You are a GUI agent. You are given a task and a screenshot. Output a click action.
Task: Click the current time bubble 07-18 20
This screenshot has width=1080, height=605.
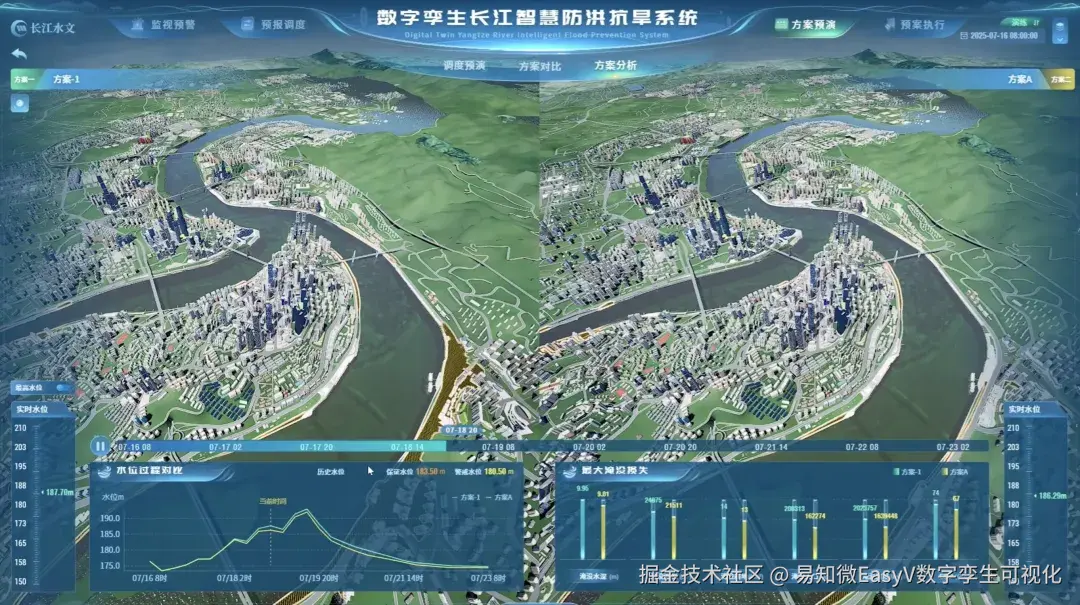461,431
